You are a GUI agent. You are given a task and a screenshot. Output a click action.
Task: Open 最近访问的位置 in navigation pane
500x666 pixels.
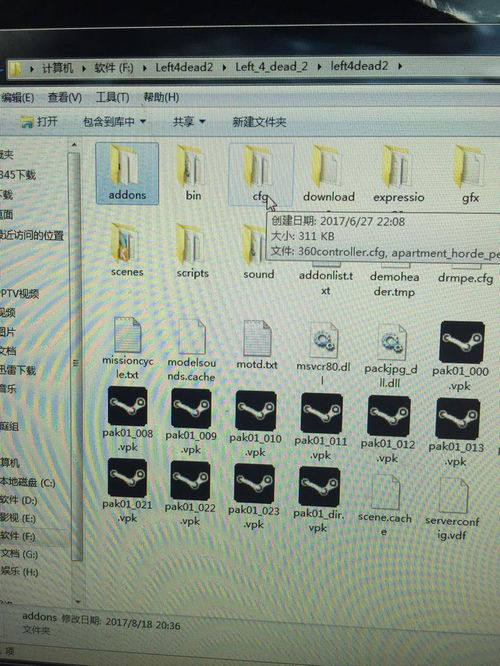click(x=32, y=235)
